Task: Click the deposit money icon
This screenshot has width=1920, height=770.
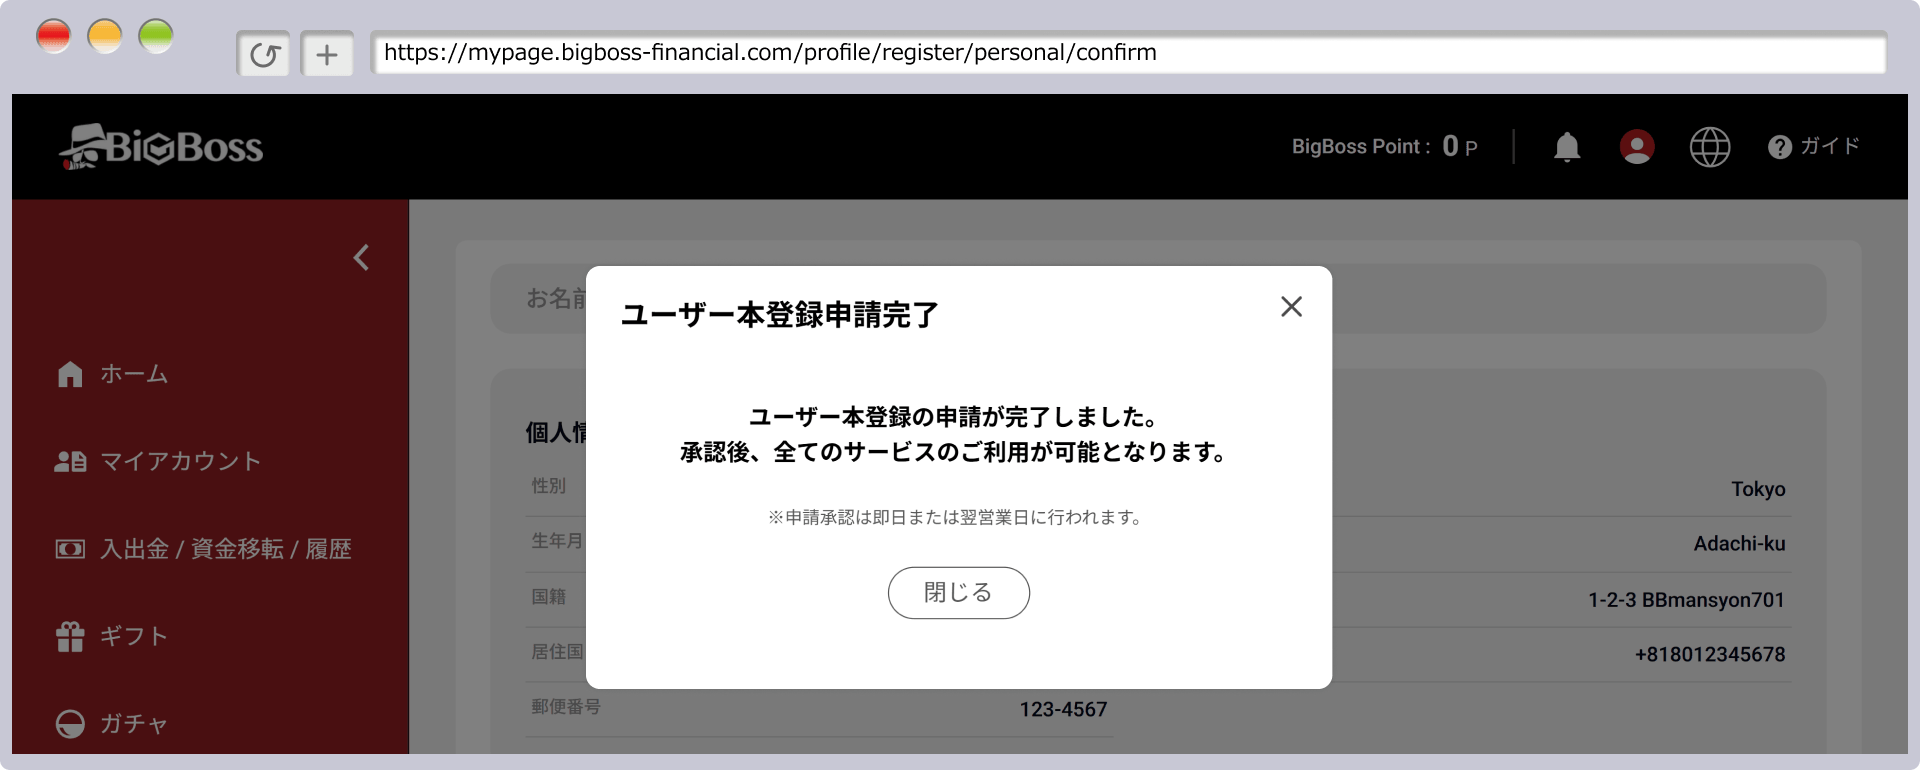Action: point(70,549)
